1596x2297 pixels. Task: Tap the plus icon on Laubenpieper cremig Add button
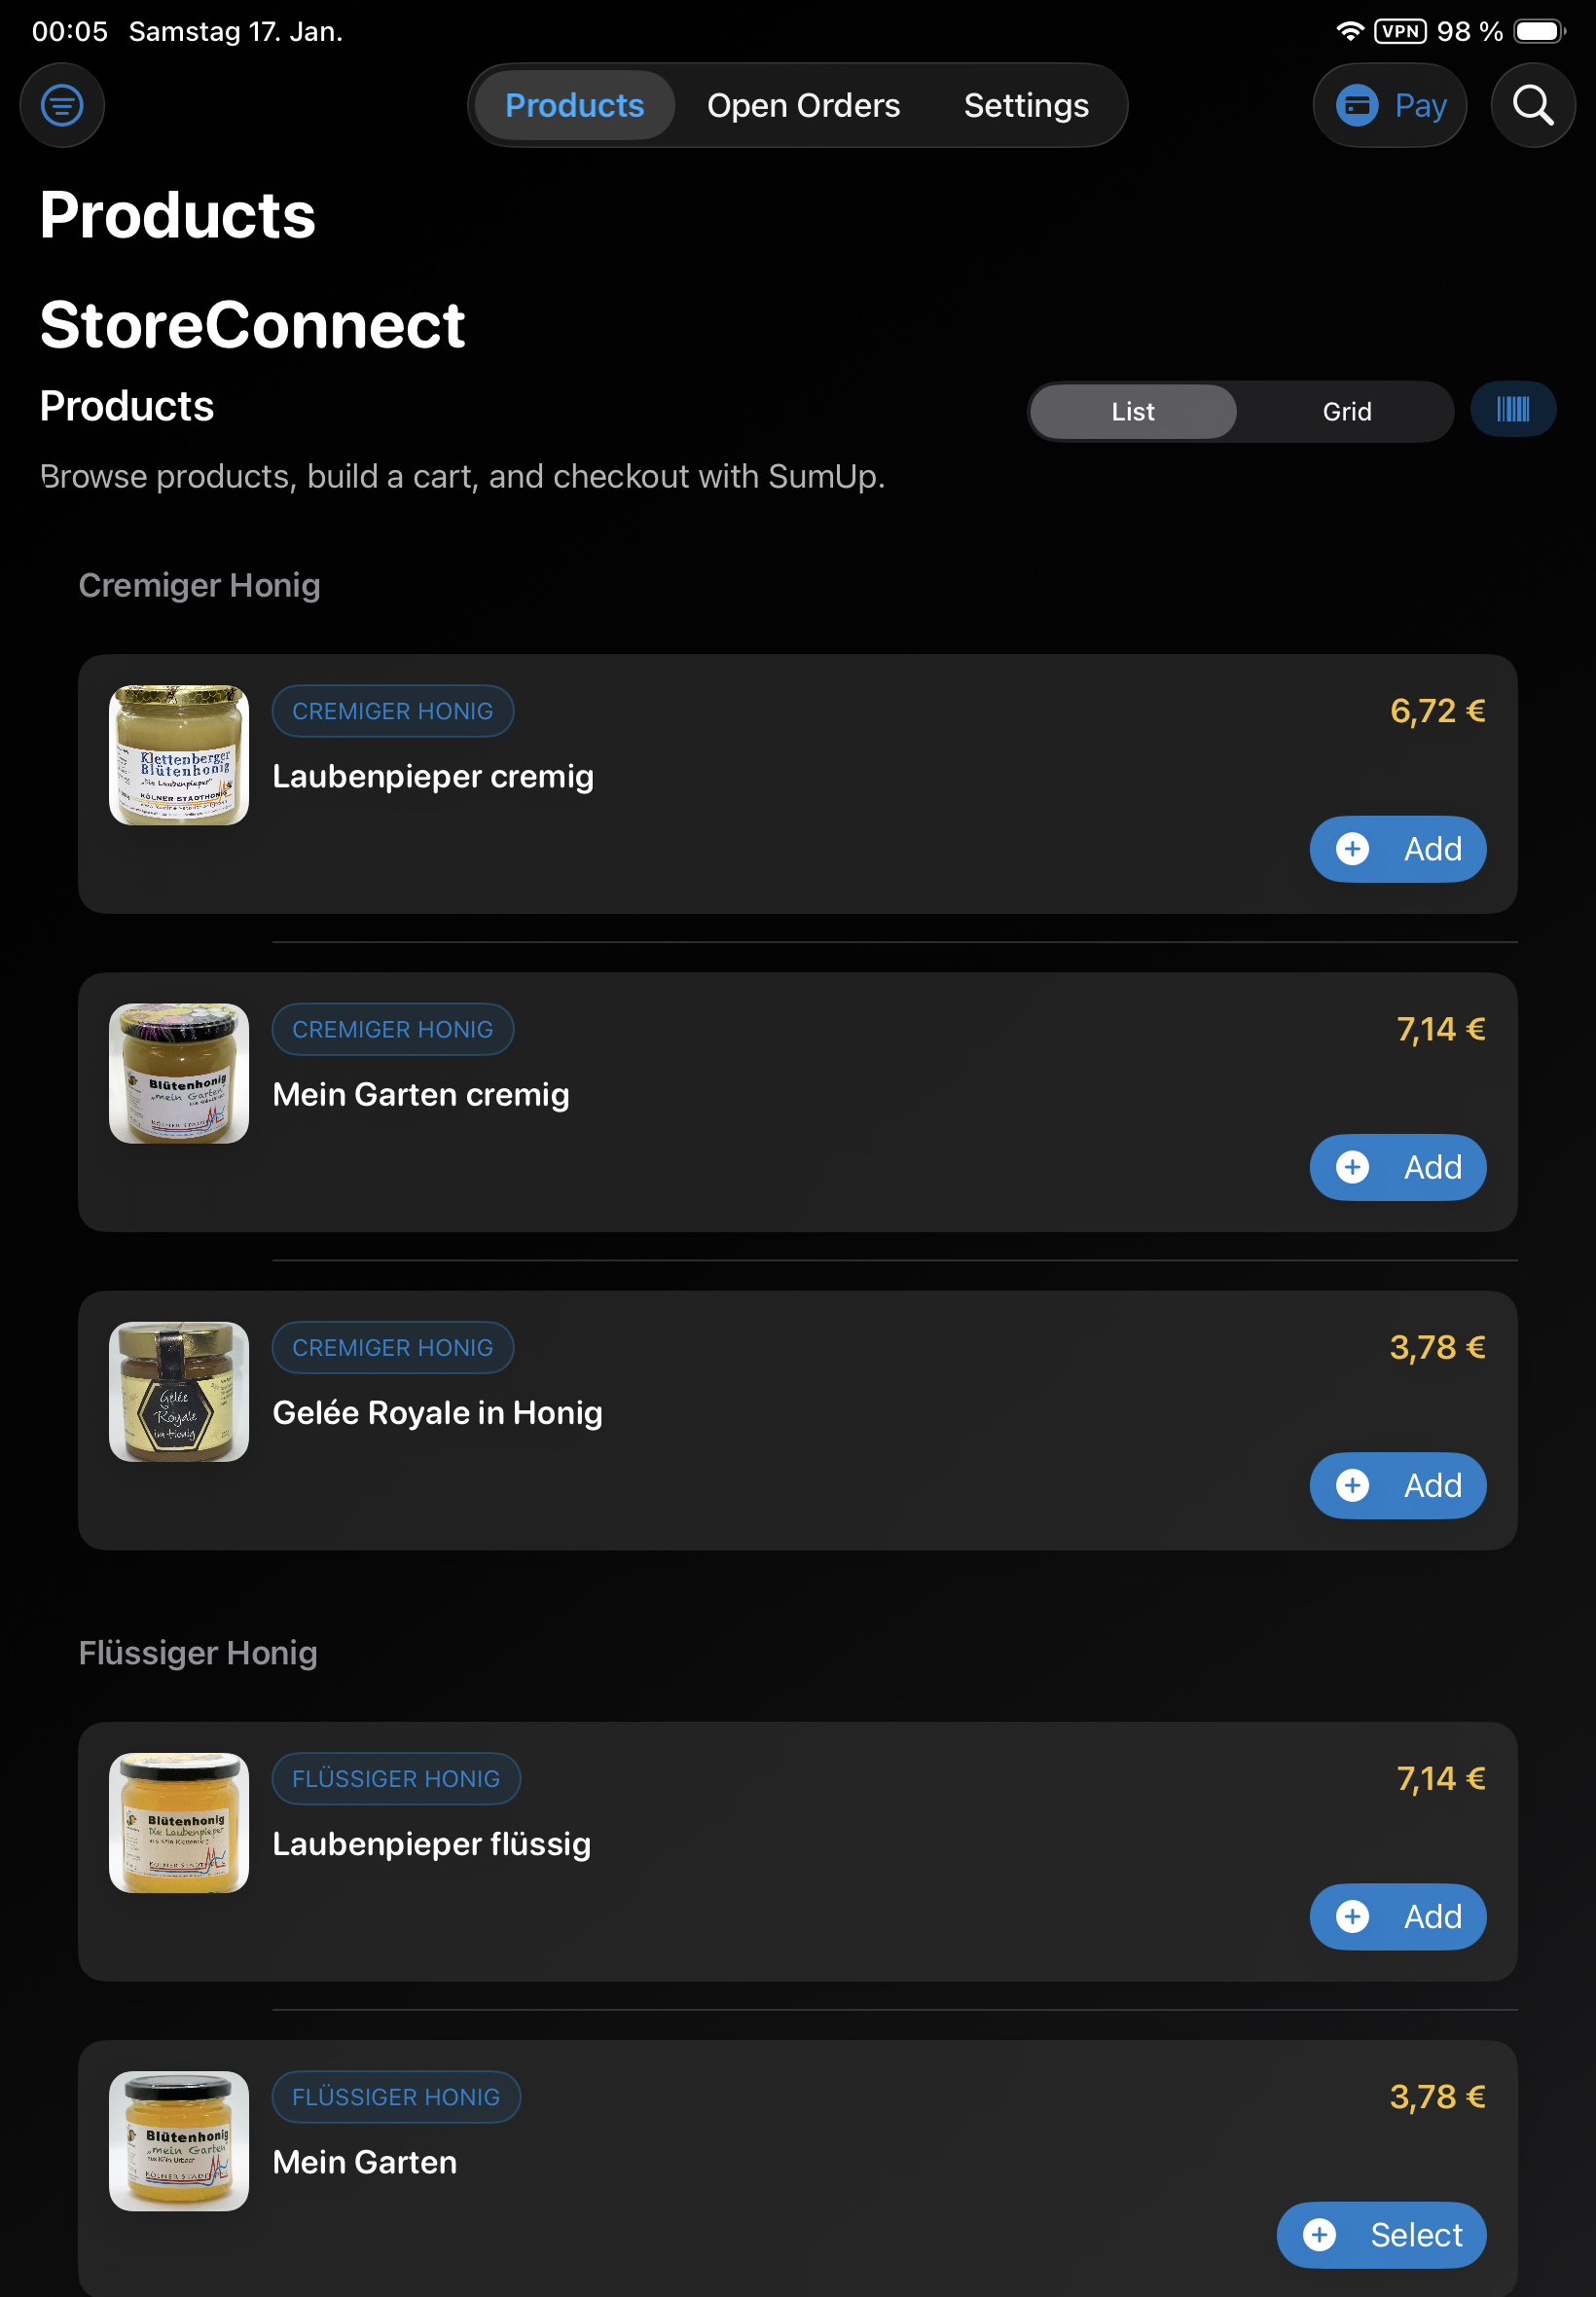click(x=1353, y=849)
